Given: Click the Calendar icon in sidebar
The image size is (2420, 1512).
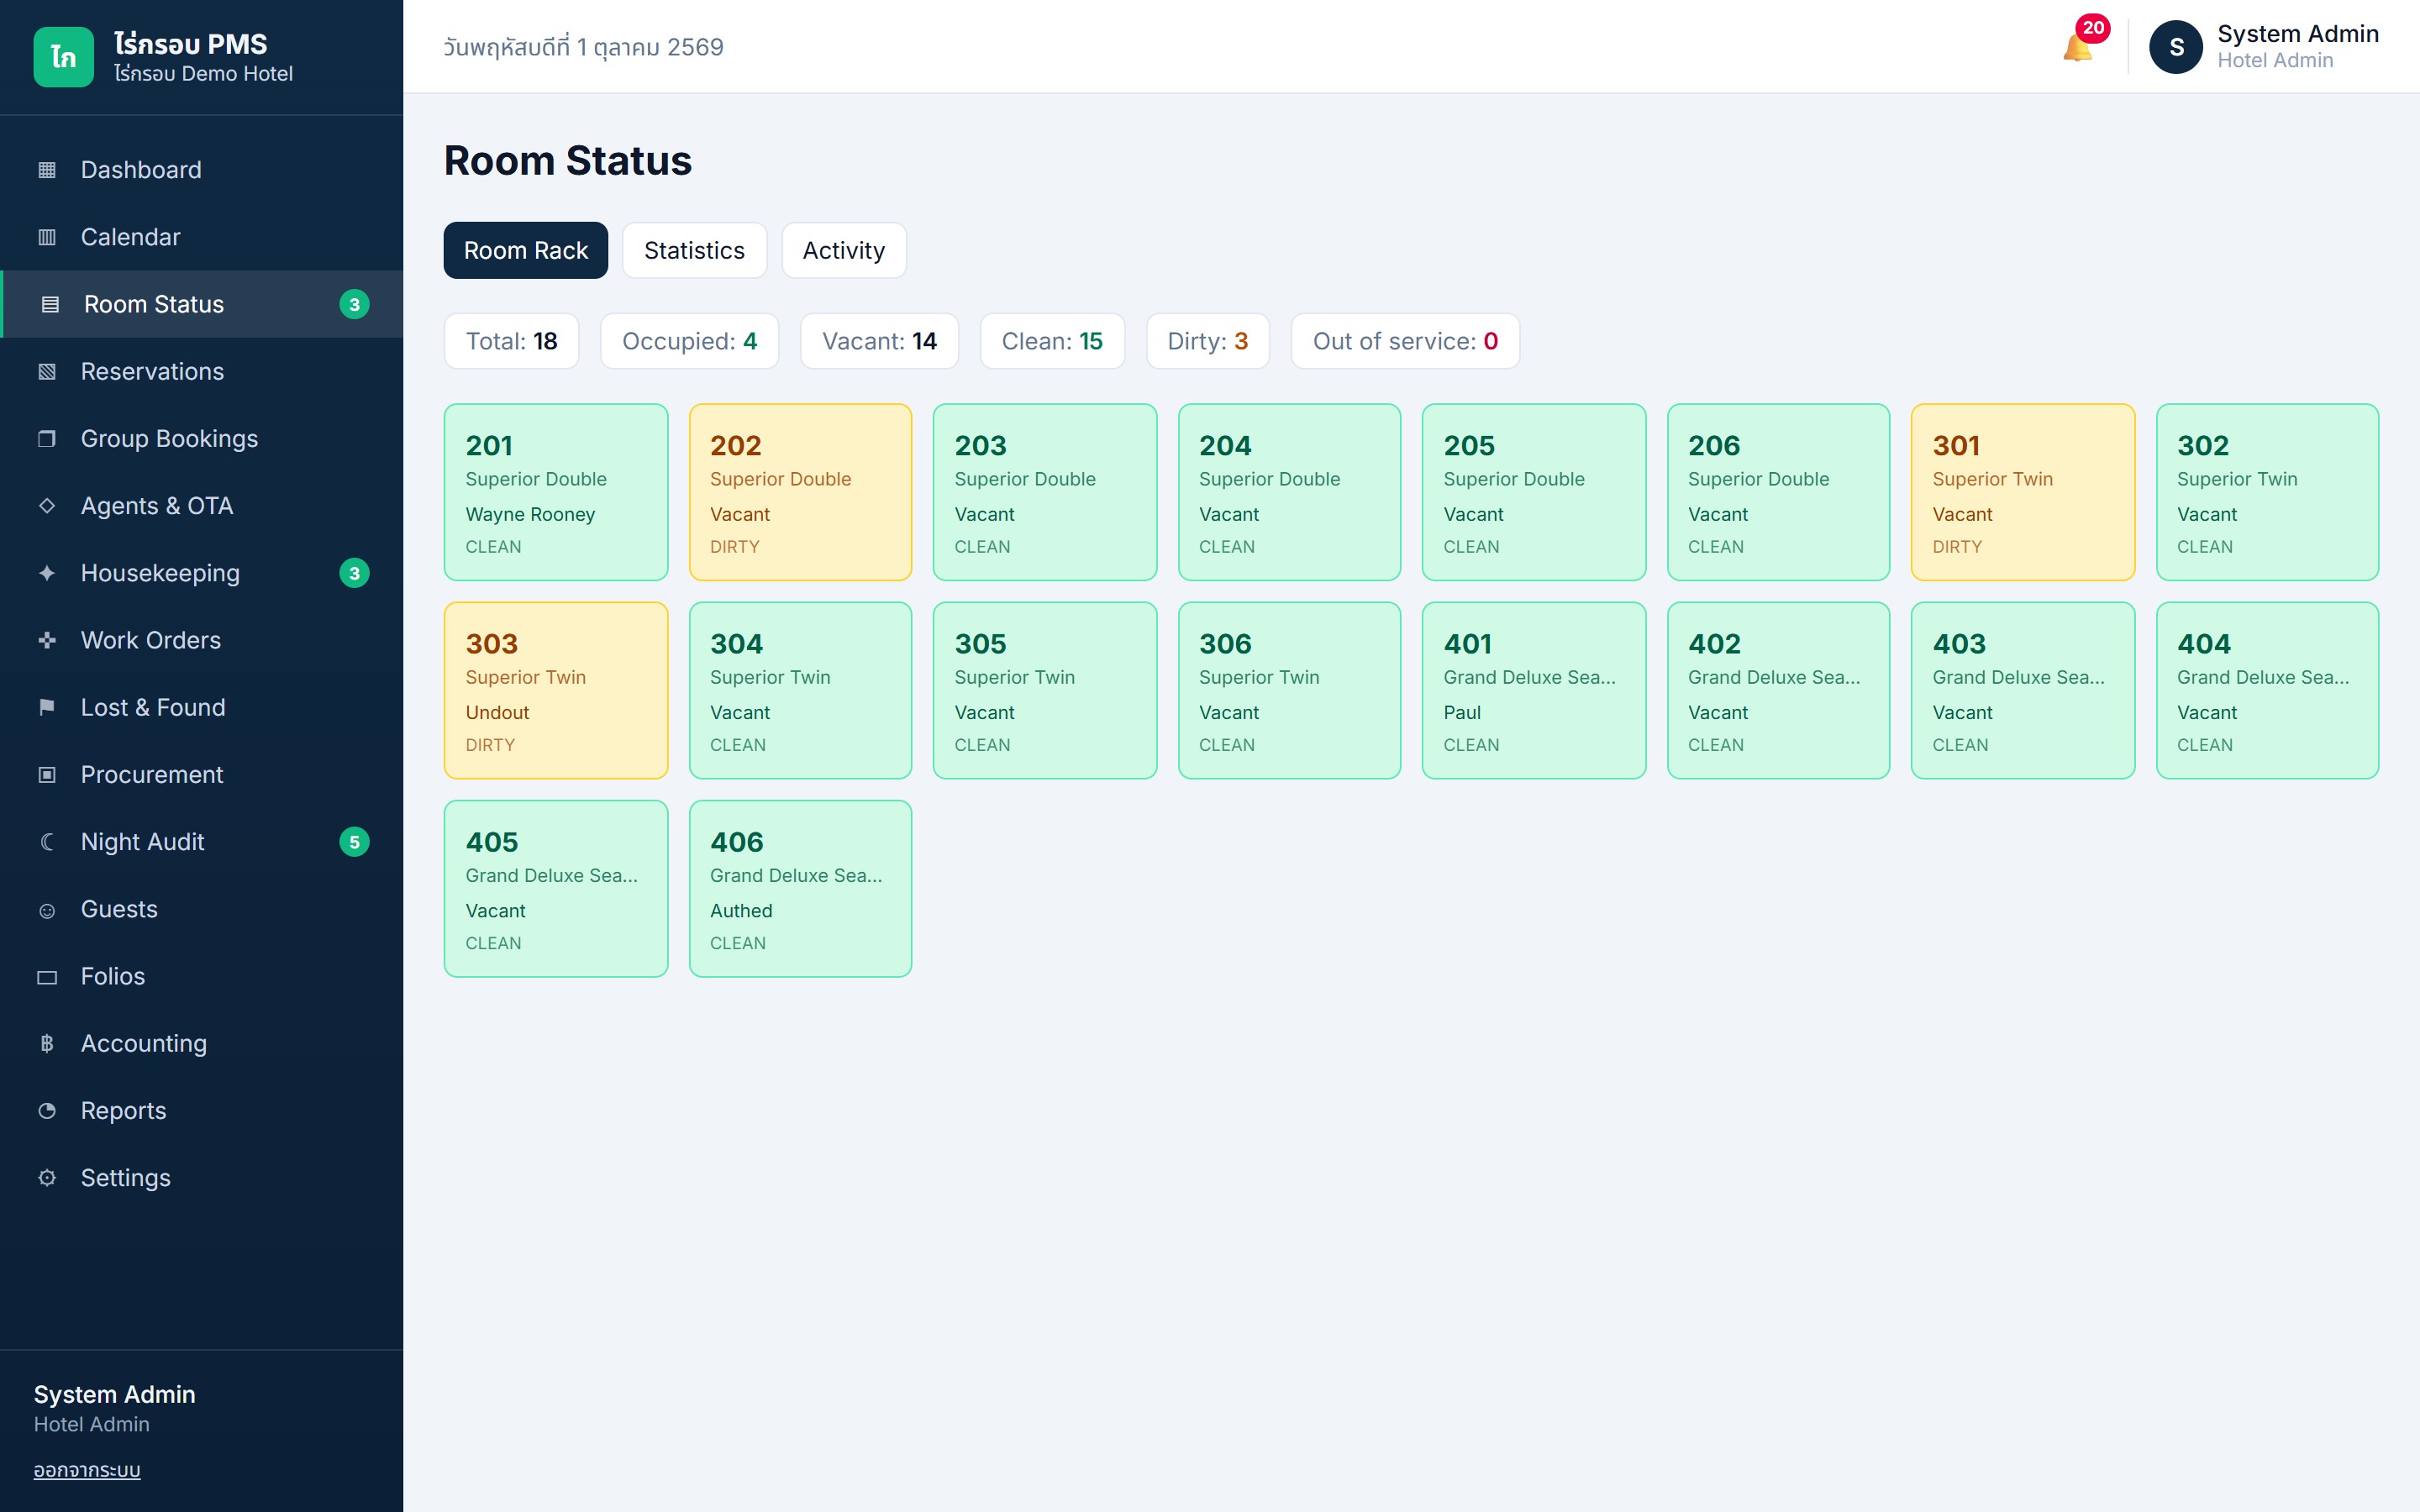Looking at the screenshot, I should pos(47,237).
